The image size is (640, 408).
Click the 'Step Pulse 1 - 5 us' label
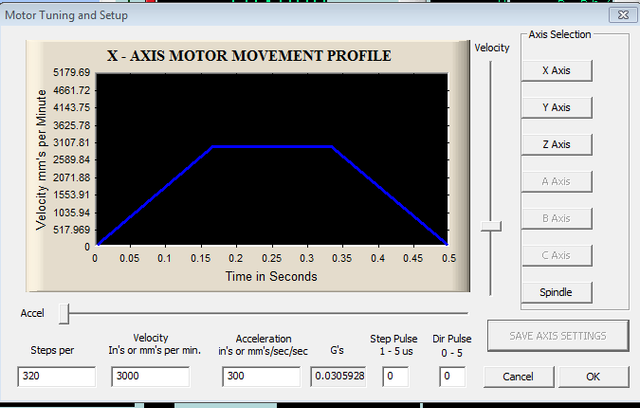point(394,345)
